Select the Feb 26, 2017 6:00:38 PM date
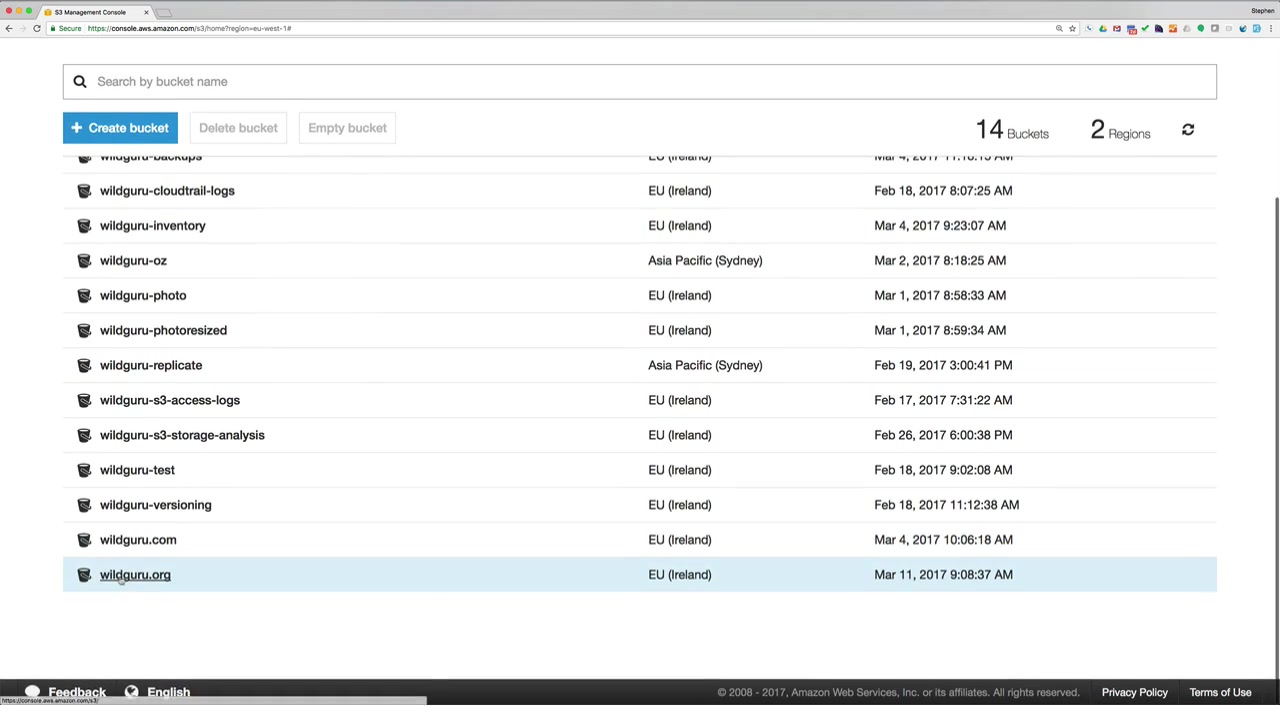Screen dimensions: 1280x720 tap(943, 436)
